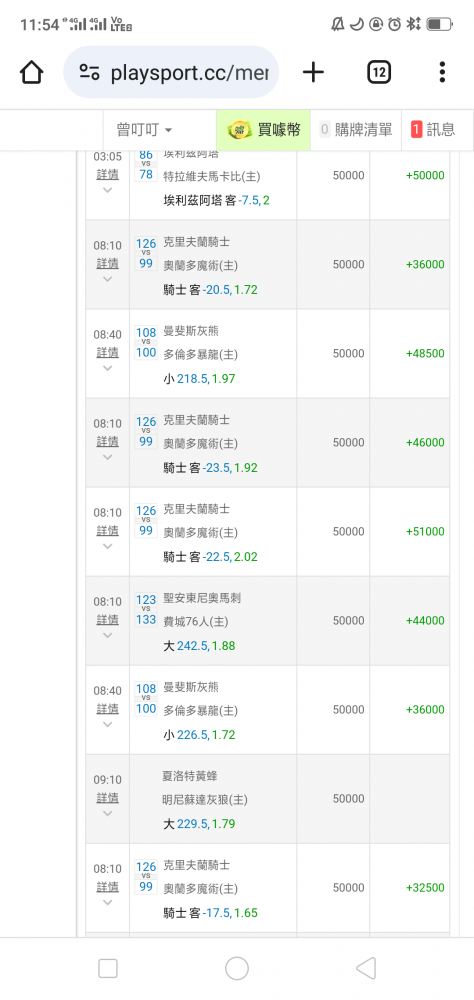Open the tab switcher showing 12 tabs

378,72
